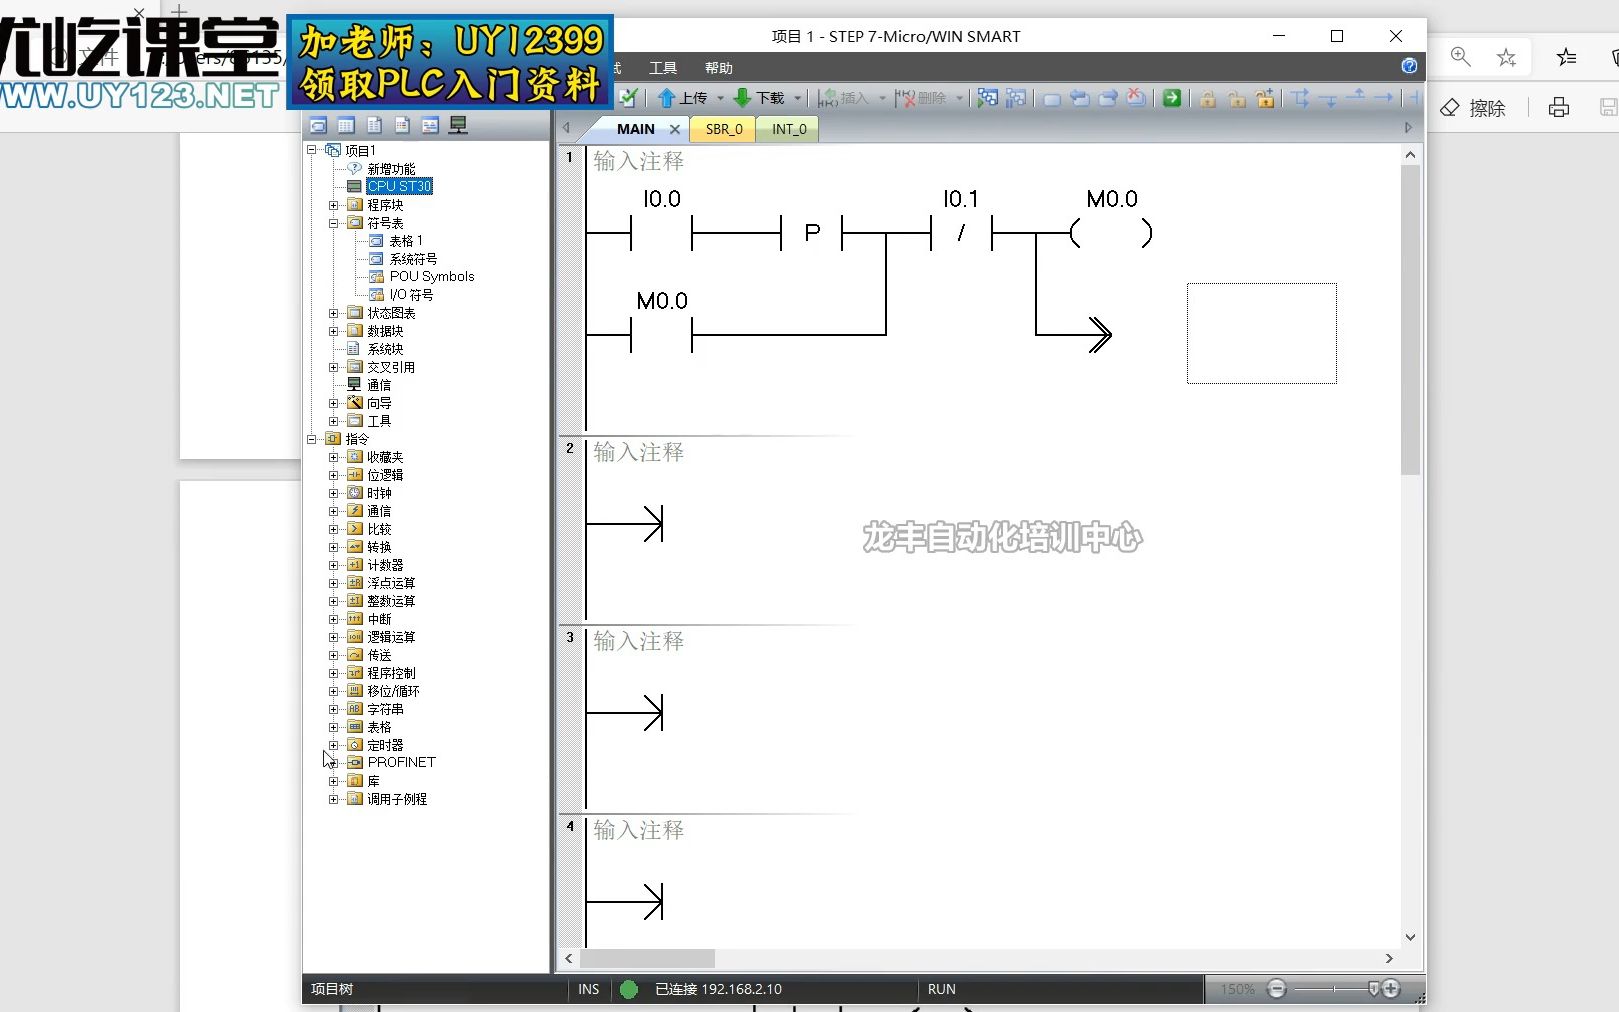
Task: Expand the 数据块 tree node
Action: [334, 331]
